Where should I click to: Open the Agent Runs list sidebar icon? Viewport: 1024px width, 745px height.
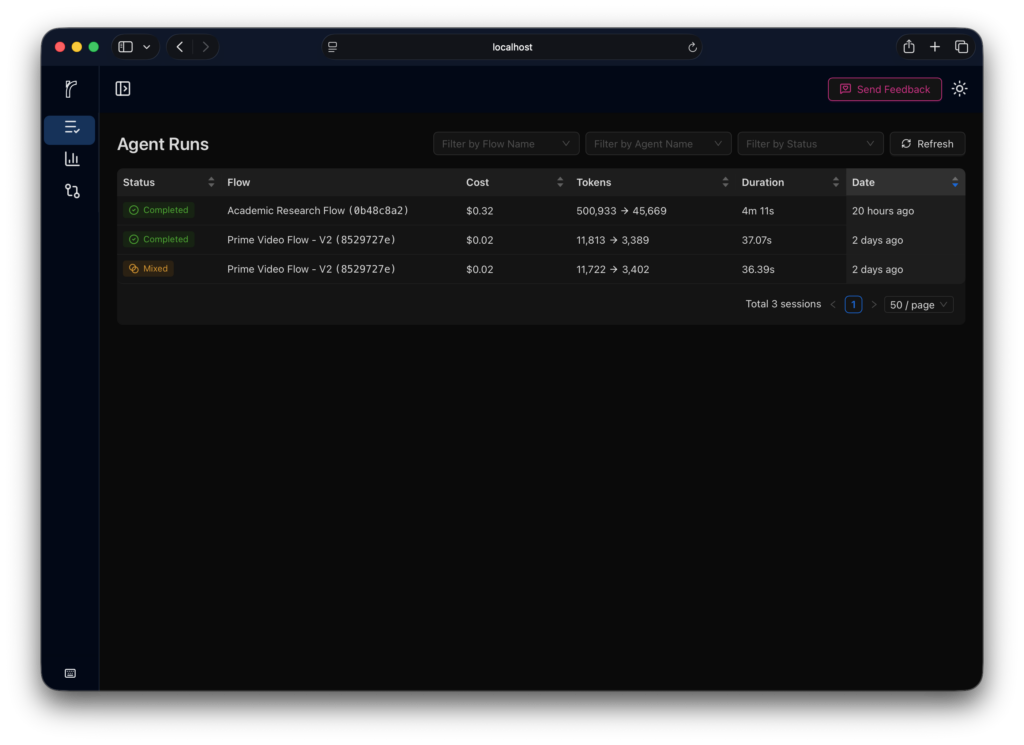click(x=70, y=128)
